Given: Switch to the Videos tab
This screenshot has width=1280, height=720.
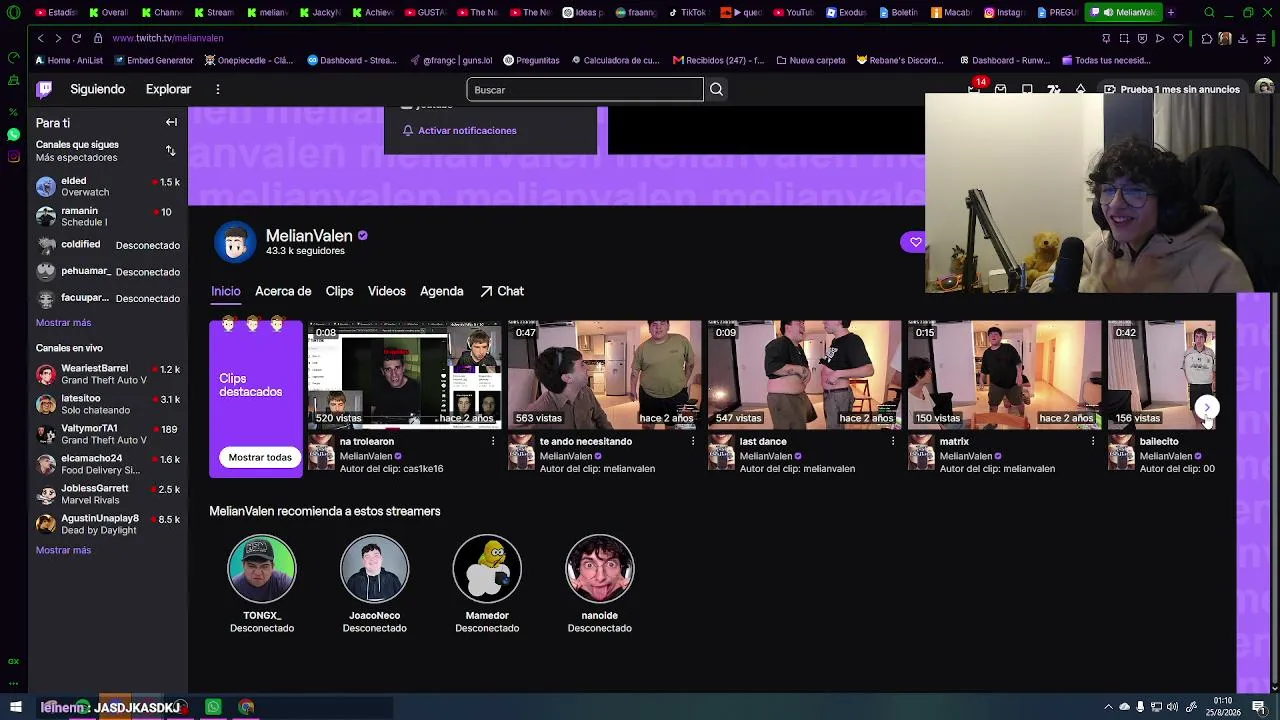Looking at the screenshot, I should 387,291.
